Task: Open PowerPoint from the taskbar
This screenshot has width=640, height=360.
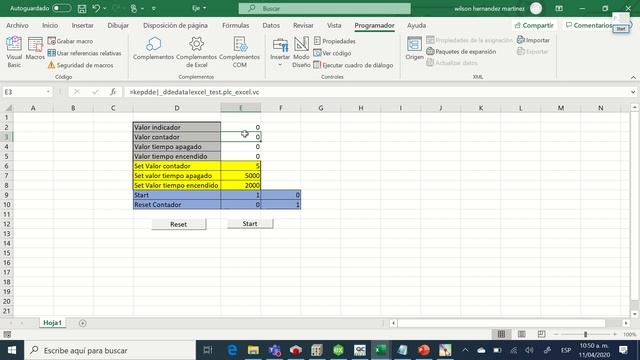Action: [x=424, y=350]
